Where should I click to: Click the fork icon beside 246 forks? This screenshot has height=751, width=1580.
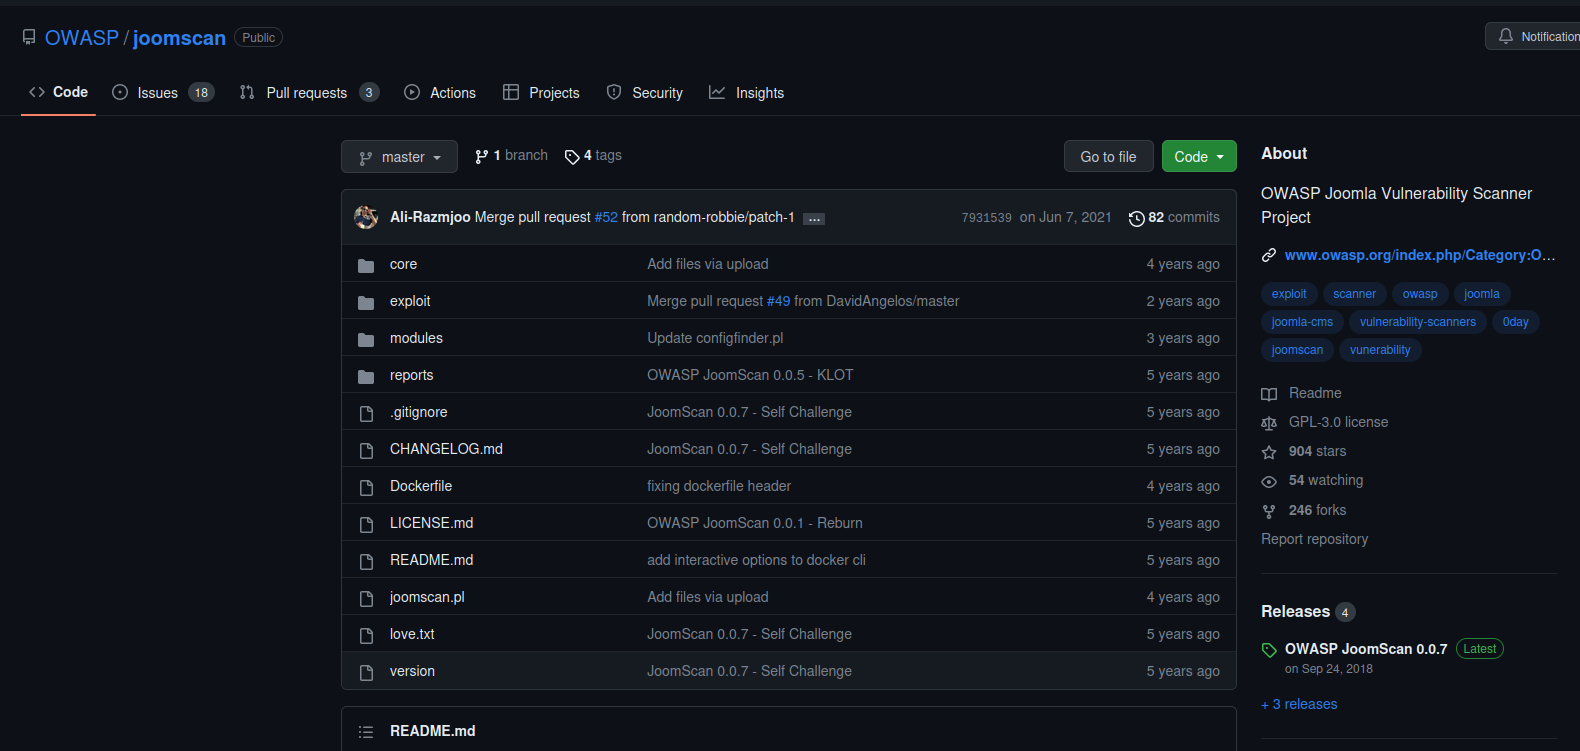[x=1269, y=511]
